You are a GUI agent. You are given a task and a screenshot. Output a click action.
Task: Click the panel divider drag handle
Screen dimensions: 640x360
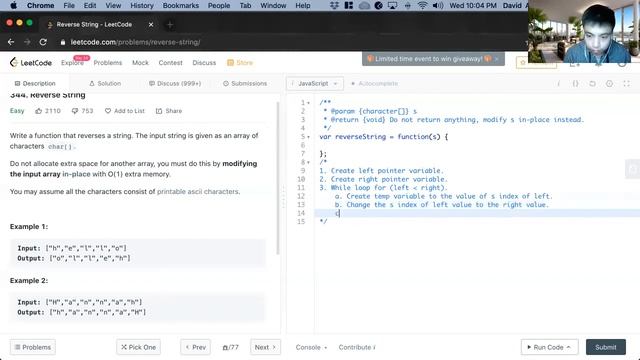pyautogui.click(x=284, y=196)
